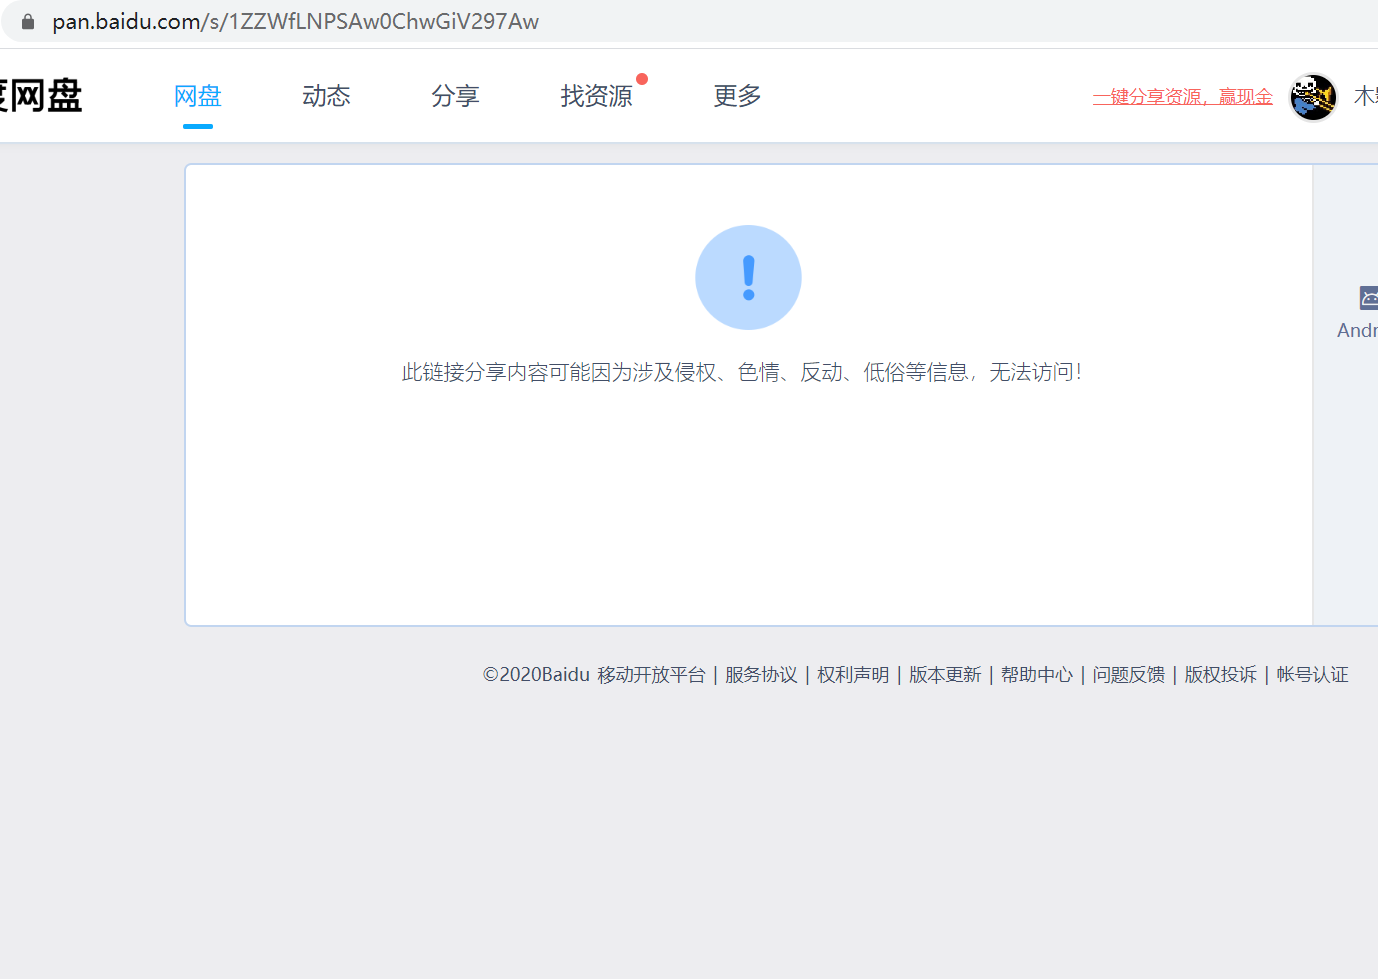This screenshot has height=979, width=1378.
Task: Click the Android app icon
Action: 1369,297
